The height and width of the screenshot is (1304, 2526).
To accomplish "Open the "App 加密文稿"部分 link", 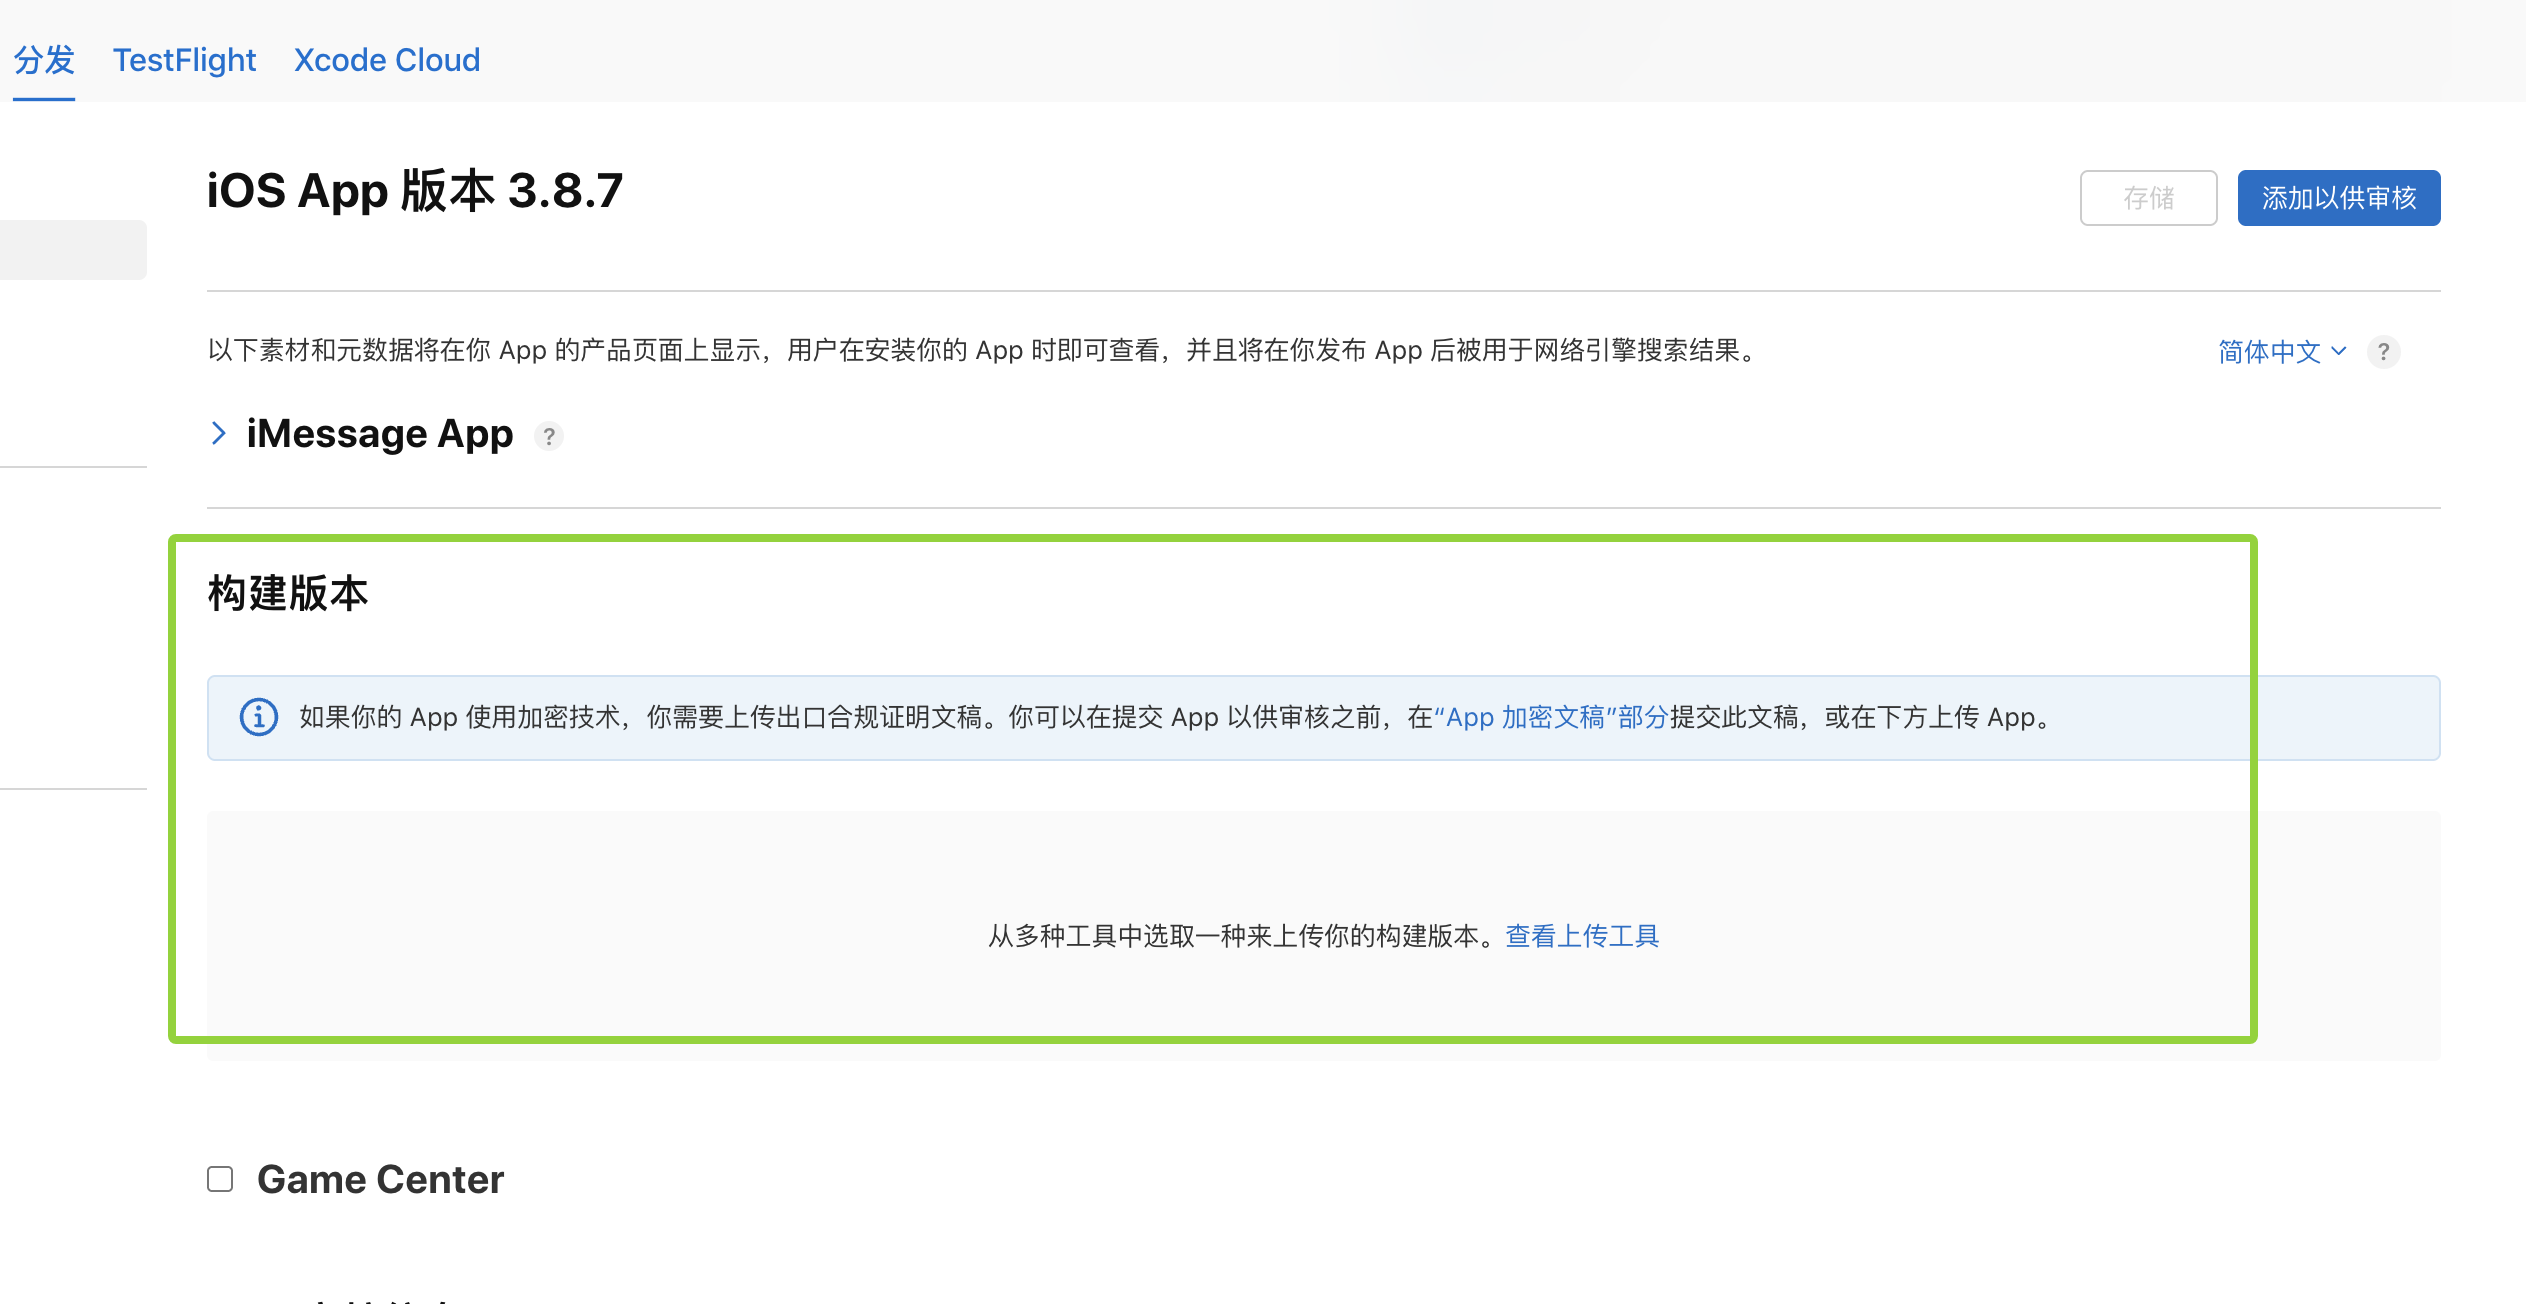I will click(x=1551, y=717).
